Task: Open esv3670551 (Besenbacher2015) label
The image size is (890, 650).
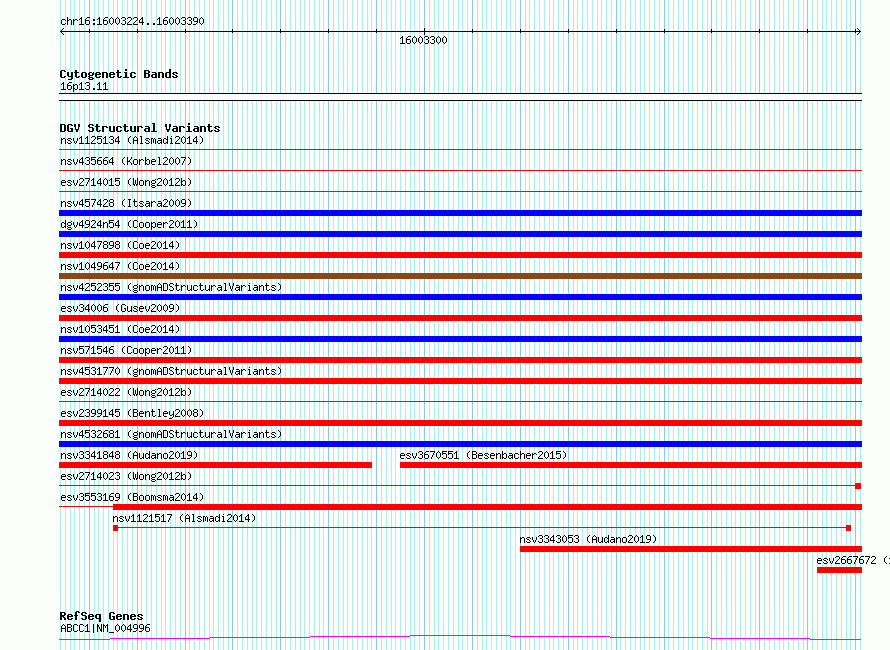Action: pos(483,455)
